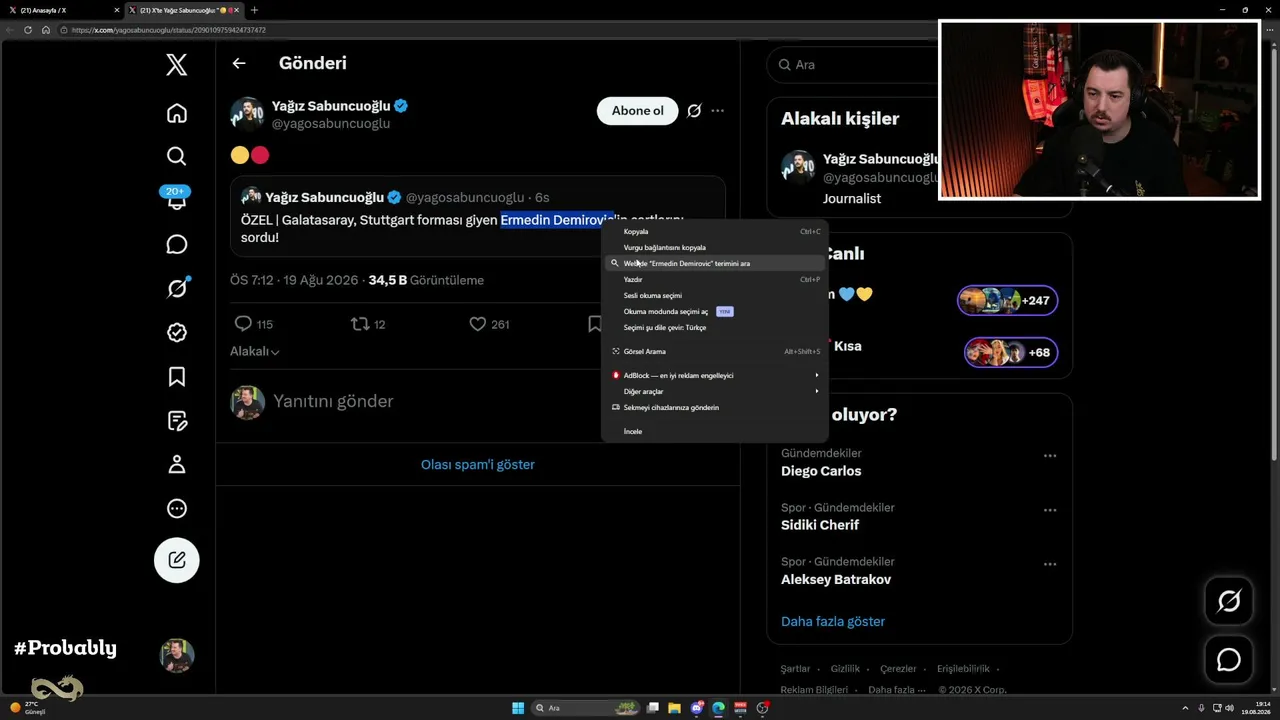Select Yazdır in the context menu
Viewport: 1280px width, 720px height.
tap(714, 279)
